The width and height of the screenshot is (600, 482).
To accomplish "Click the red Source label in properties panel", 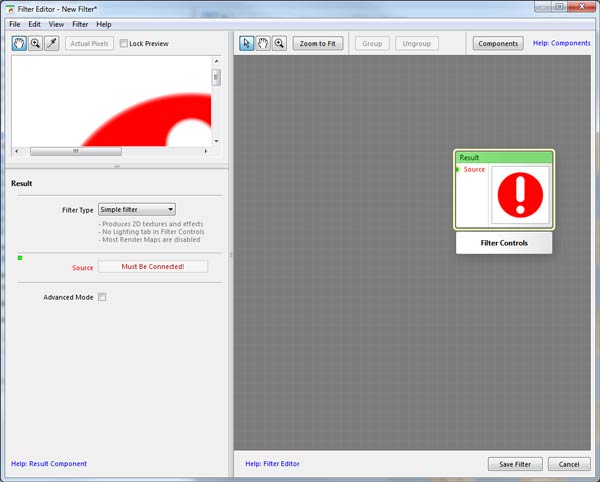I will pos(83,268).
